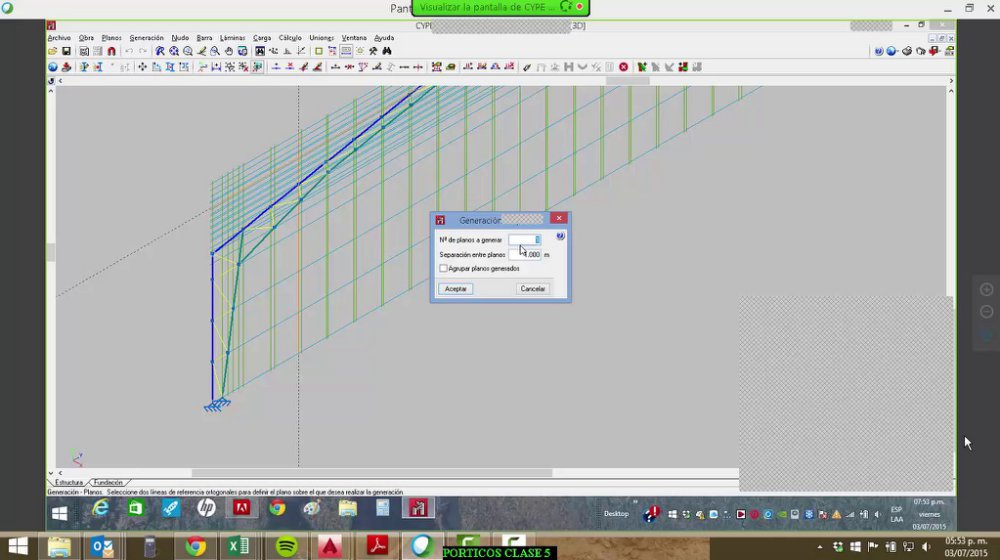Click the scroll-up arrow of drawing area

[951, 91]
